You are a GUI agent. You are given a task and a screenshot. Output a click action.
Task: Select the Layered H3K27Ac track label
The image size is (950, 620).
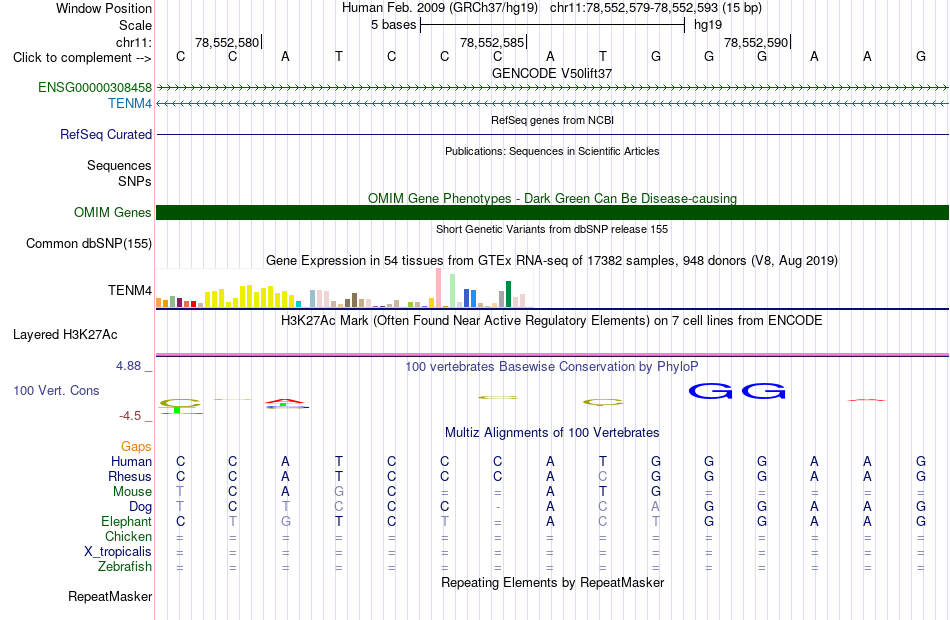[x=65, y=335]
